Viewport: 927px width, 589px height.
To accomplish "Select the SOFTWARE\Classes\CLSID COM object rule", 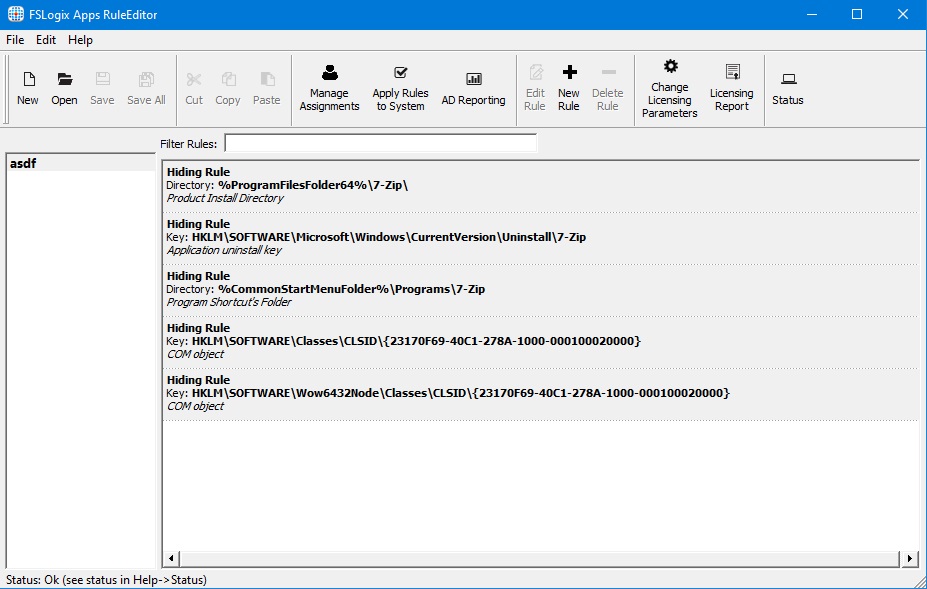I will [540, 342].
